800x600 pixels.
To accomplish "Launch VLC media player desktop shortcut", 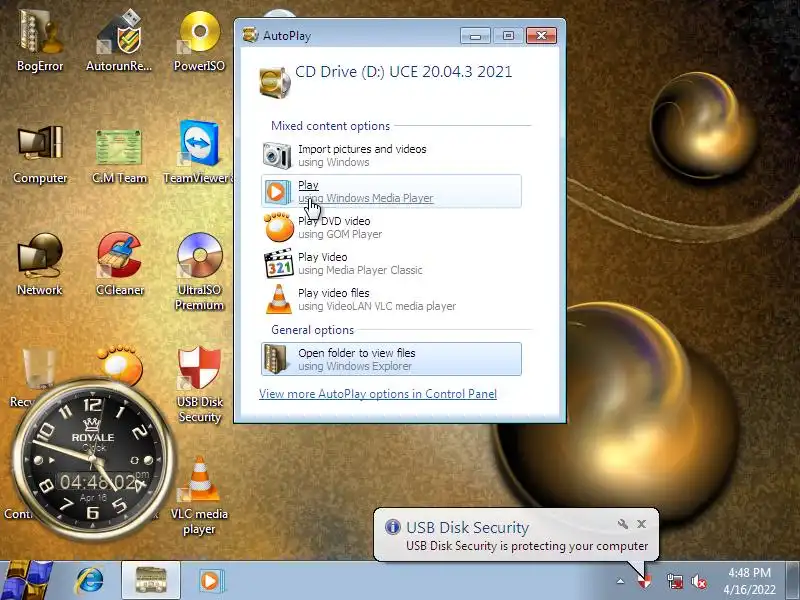I will [199, 496].
